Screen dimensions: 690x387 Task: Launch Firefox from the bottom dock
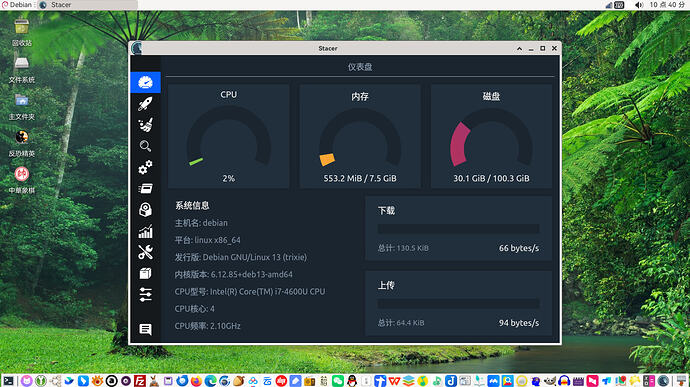(196, 381)
